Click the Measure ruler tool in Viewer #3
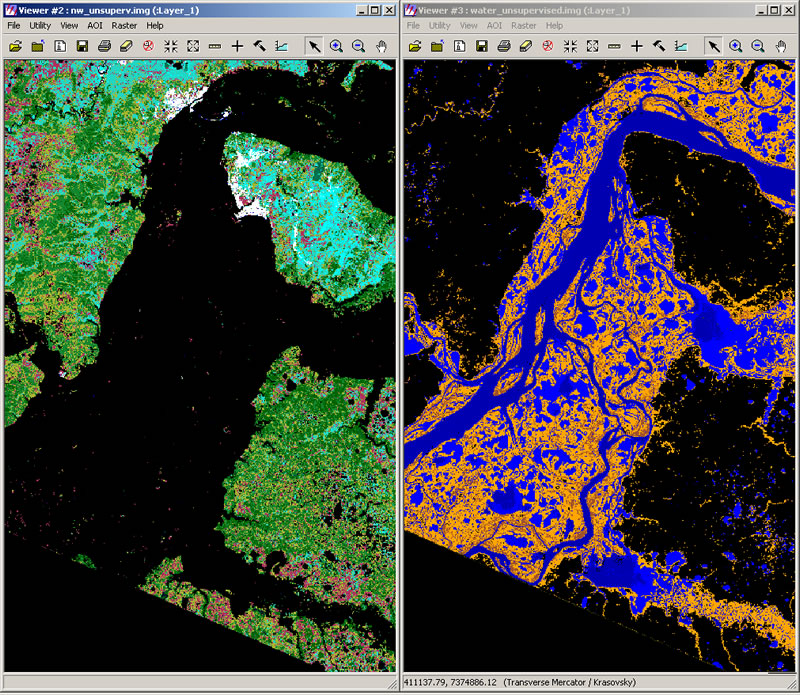Viewport: 800px width, 695px height. click(x=614, y=46)
